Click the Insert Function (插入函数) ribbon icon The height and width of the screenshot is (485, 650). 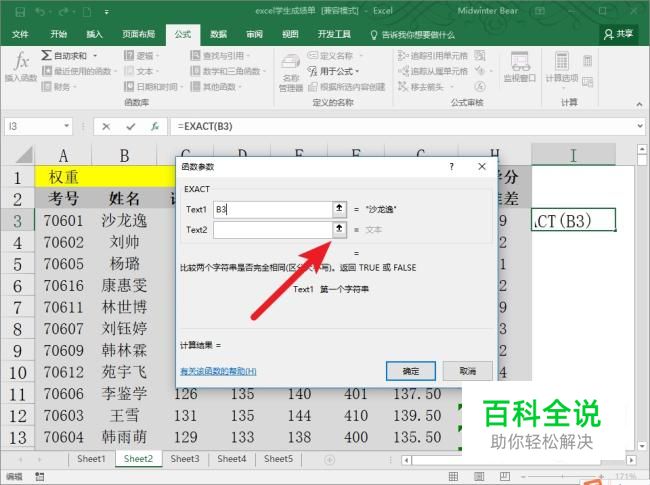coord(20,67)
